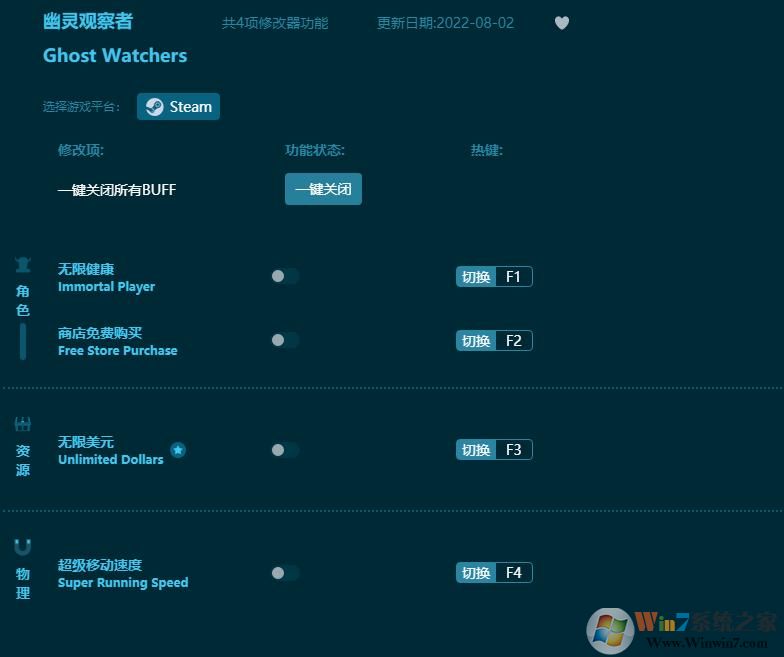Enable Super Running Speed toggle
This screenshot has width=784, height=657.
[x=284, y=573]
